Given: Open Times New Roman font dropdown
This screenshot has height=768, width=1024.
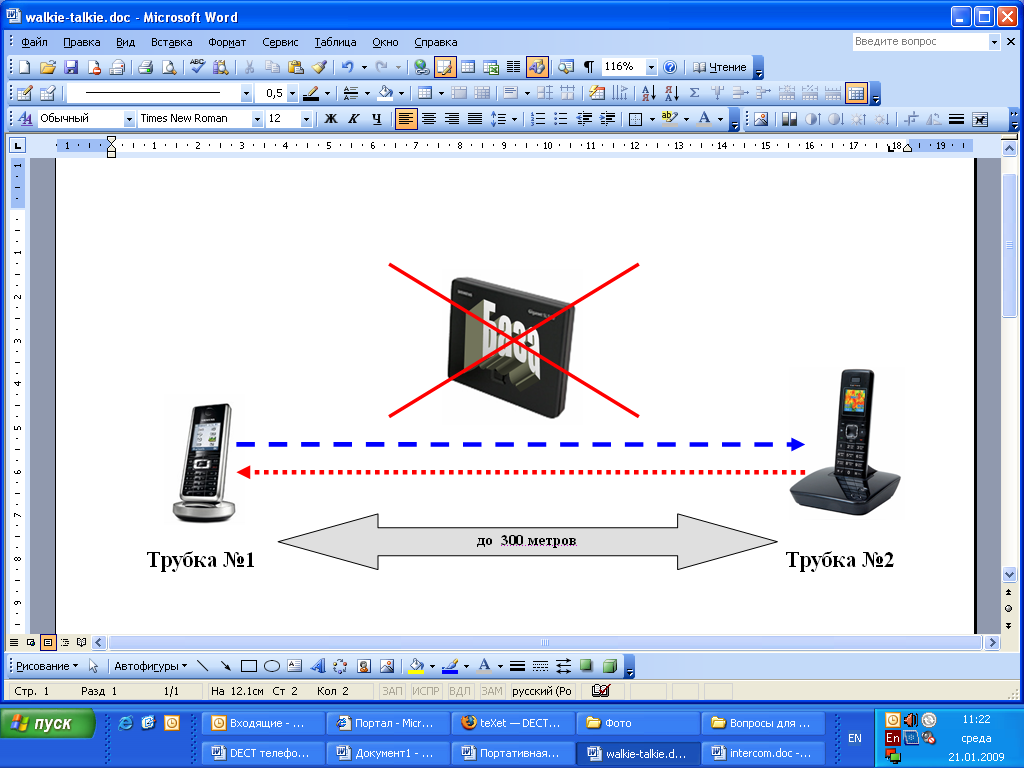Looking at the screenshot, I should [257, 118].
